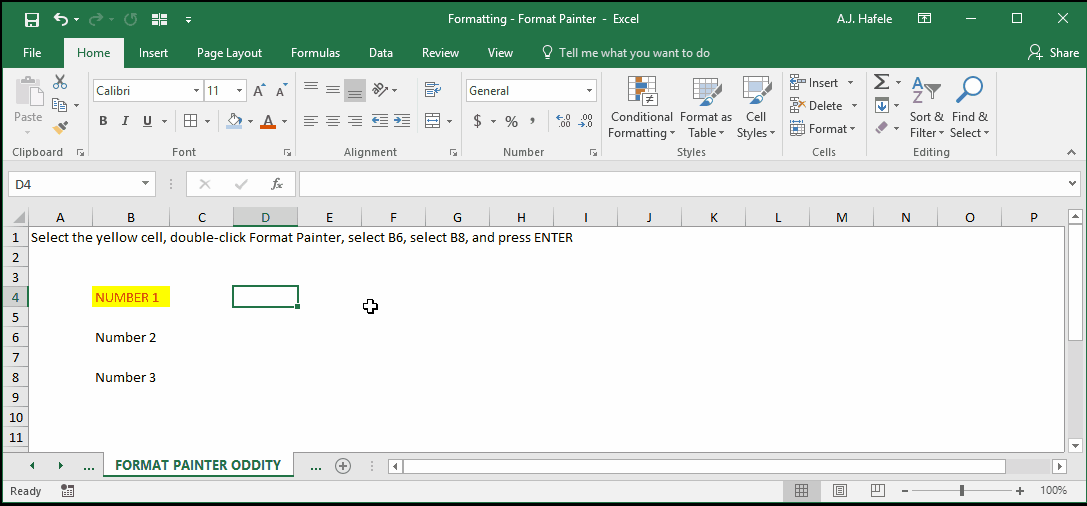Open the File tab
Image resolution: width=1087 pixels, height=506 pixels.
coord(32,53)
